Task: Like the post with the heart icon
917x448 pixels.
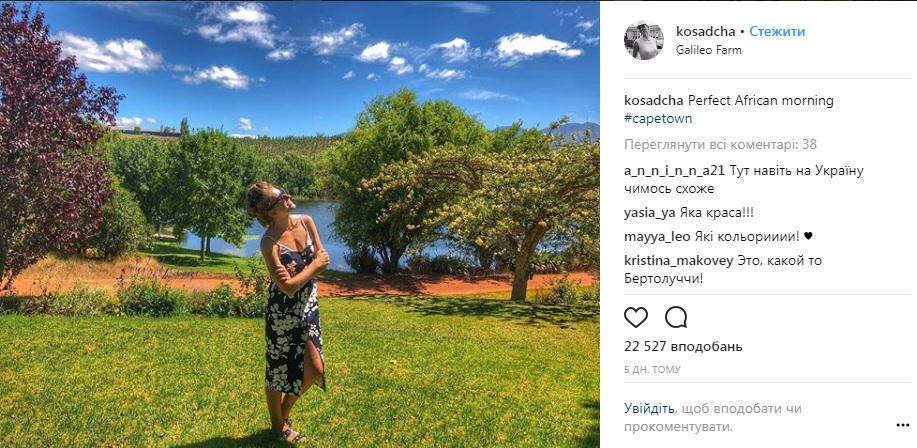Action: pos(636,317)
